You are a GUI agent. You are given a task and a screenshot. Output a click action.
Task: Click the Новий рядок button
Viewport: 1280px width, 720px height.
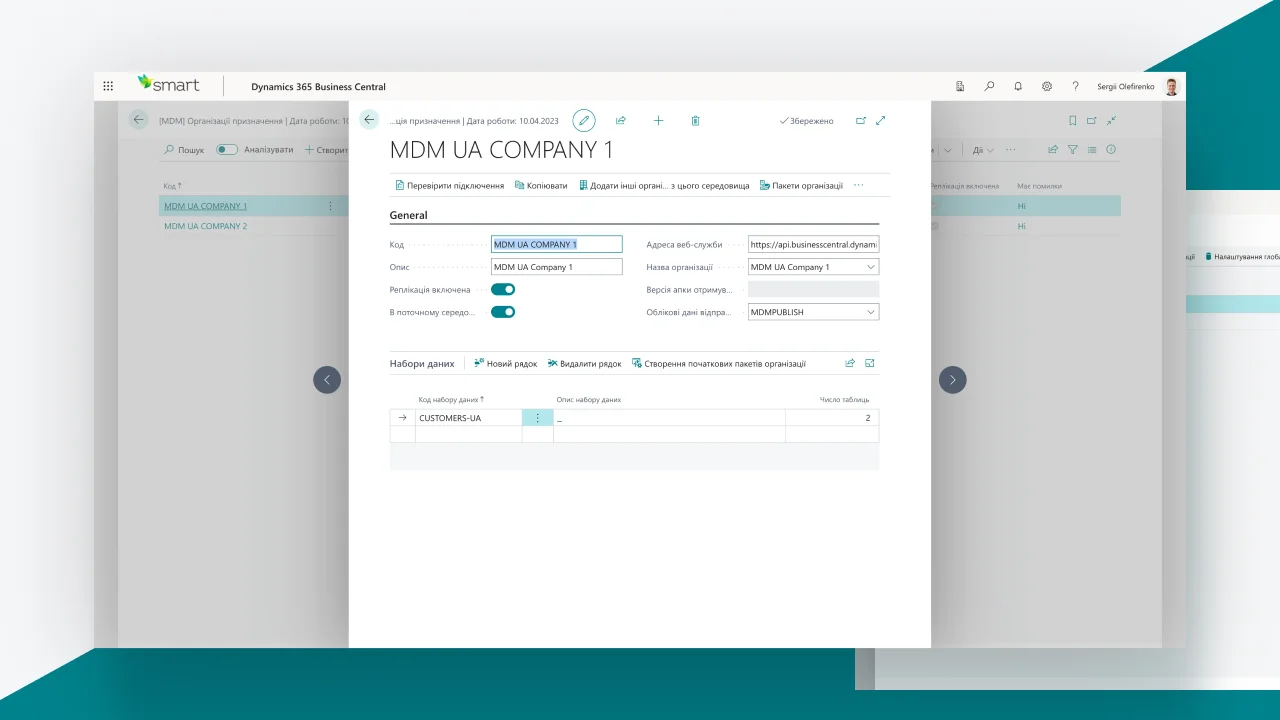pos(506,364)
